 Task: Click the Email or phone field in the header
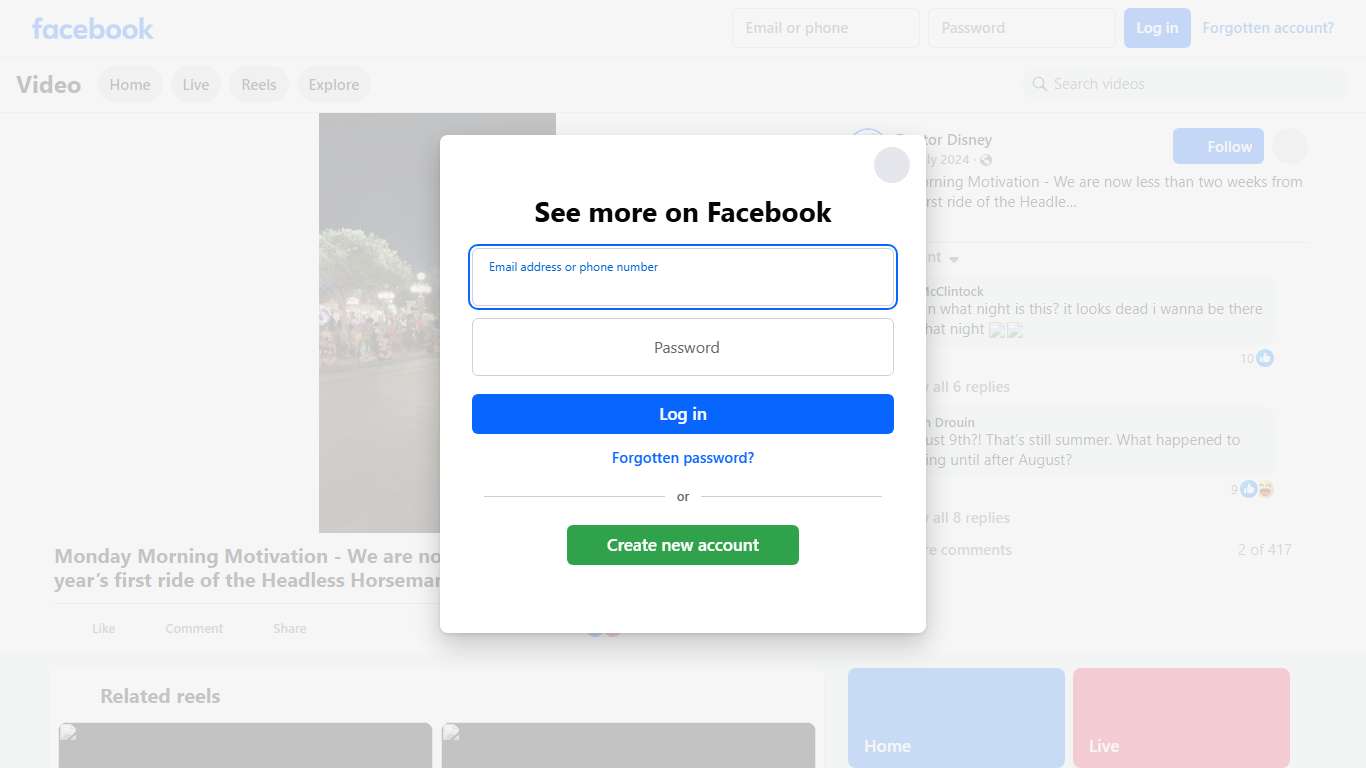tap(826, 28)
